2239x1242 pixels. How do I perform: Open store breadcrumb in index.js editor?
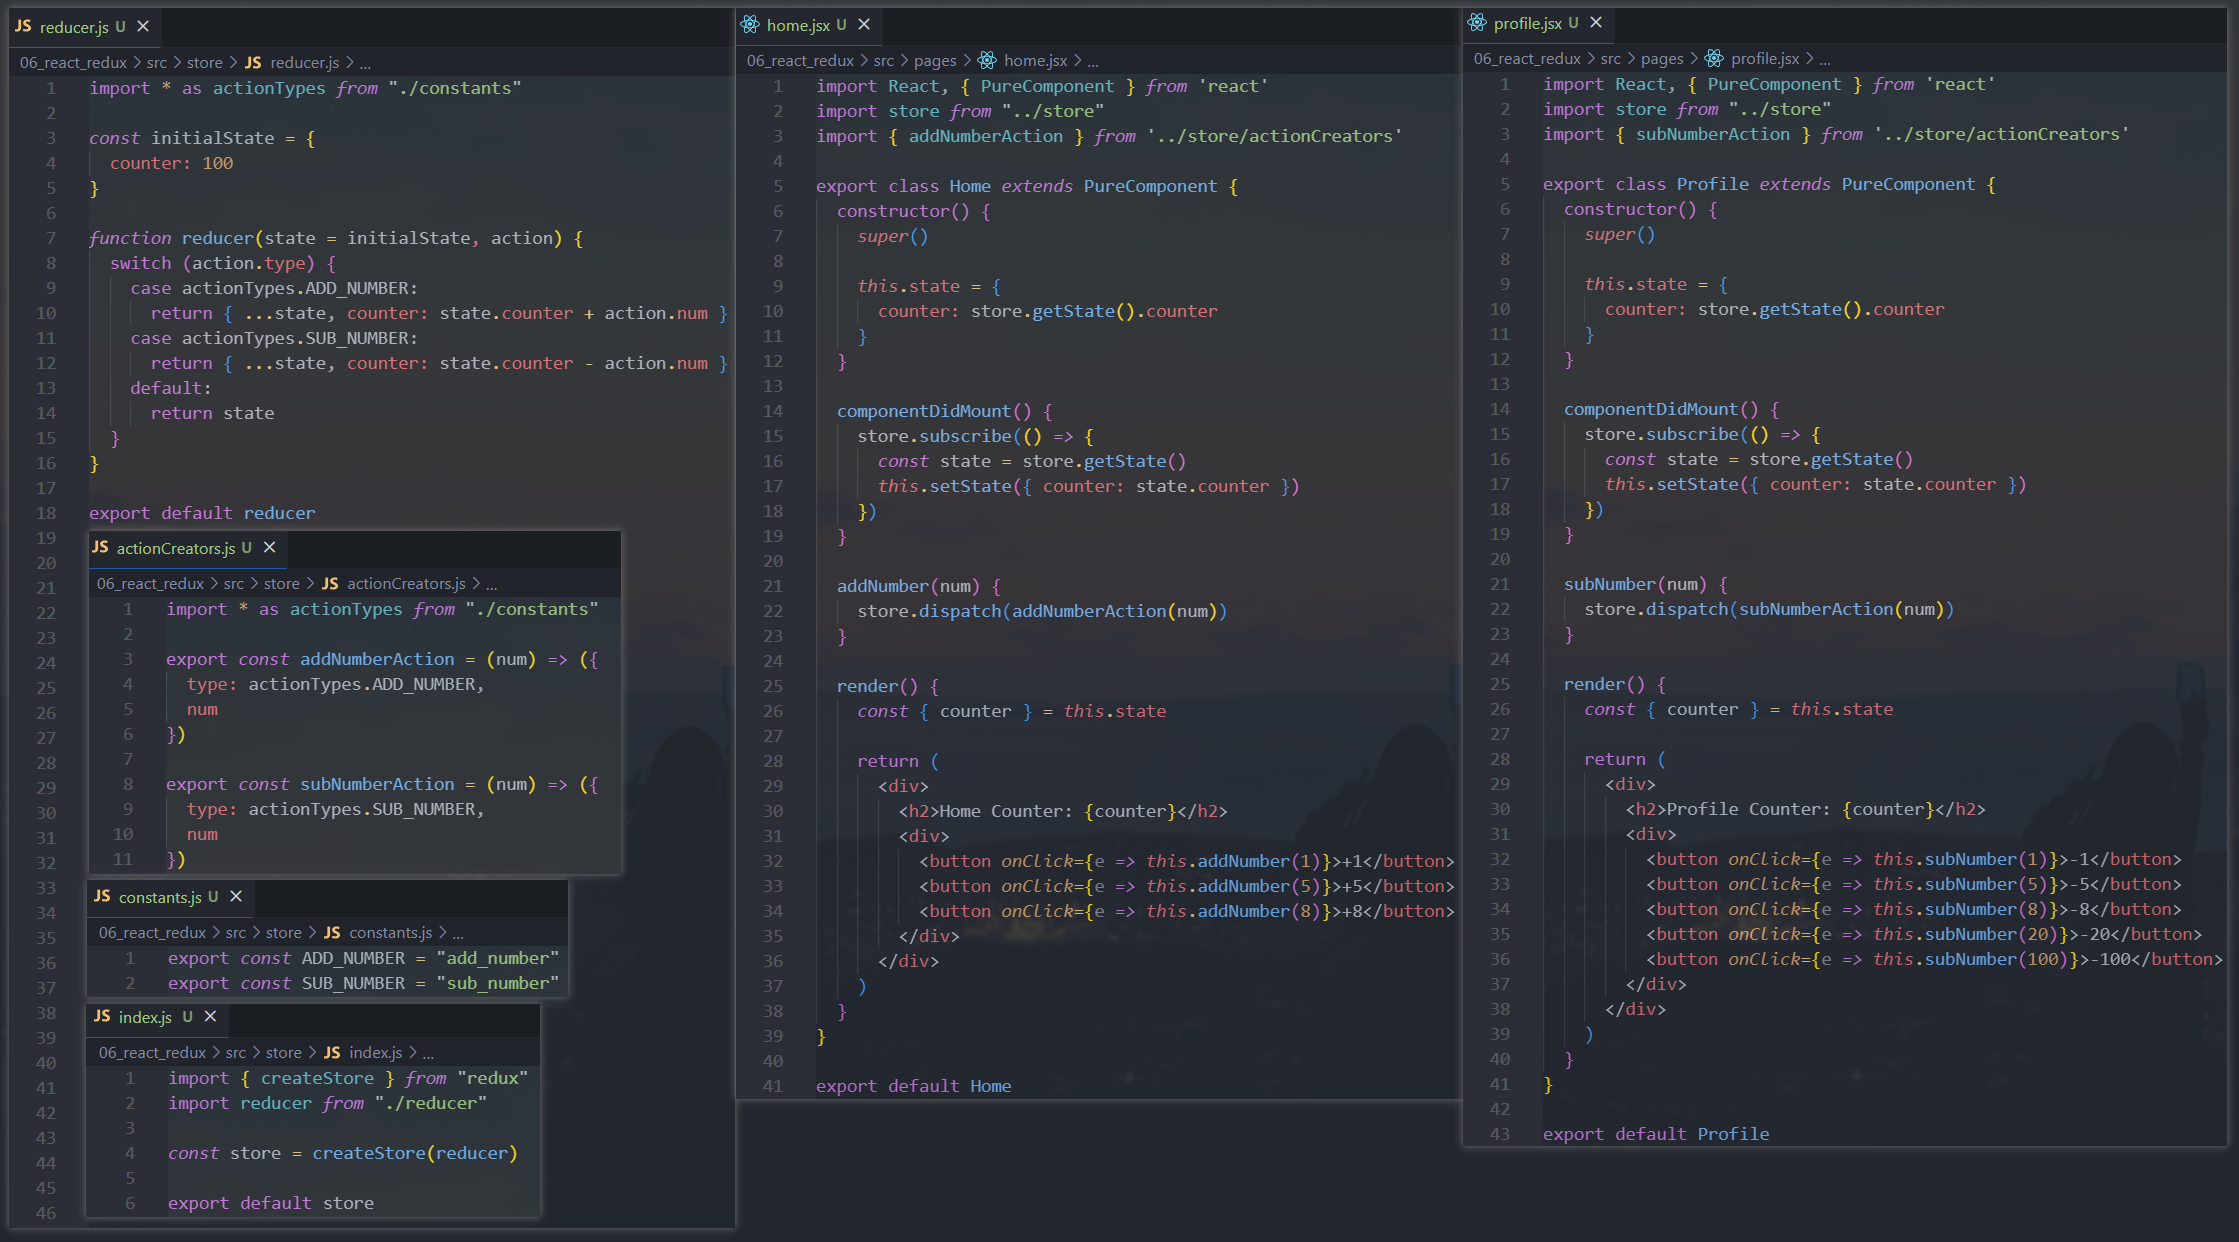(284, 1052)
